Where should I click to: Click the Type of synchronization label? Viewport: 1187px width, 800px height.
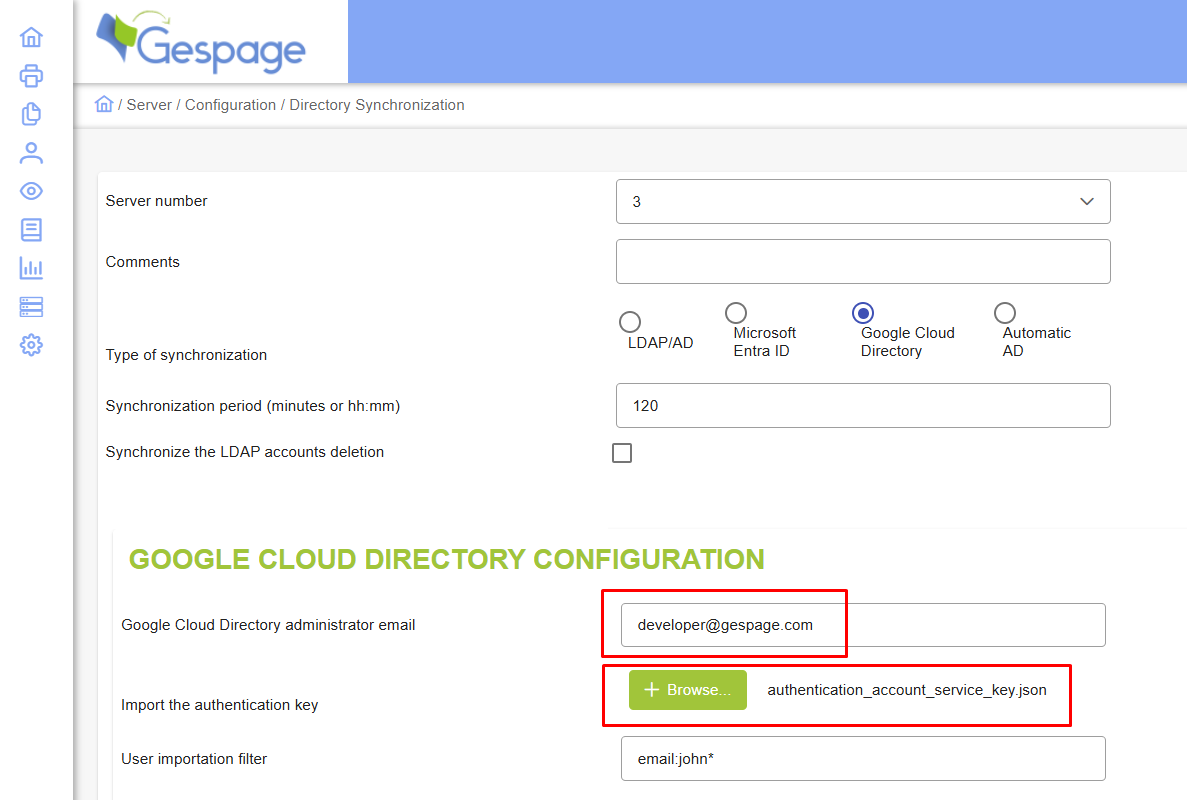pyautogui.click(x=186, y=355)
